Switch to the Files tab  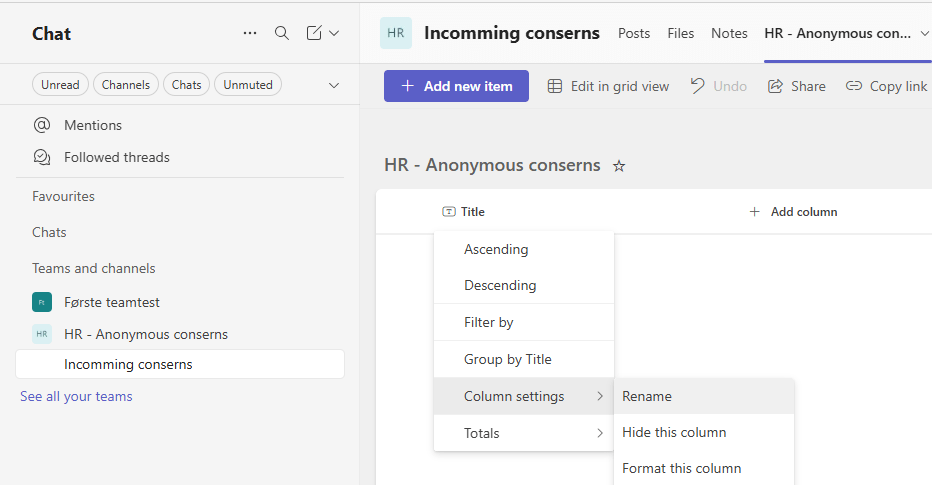680,33
